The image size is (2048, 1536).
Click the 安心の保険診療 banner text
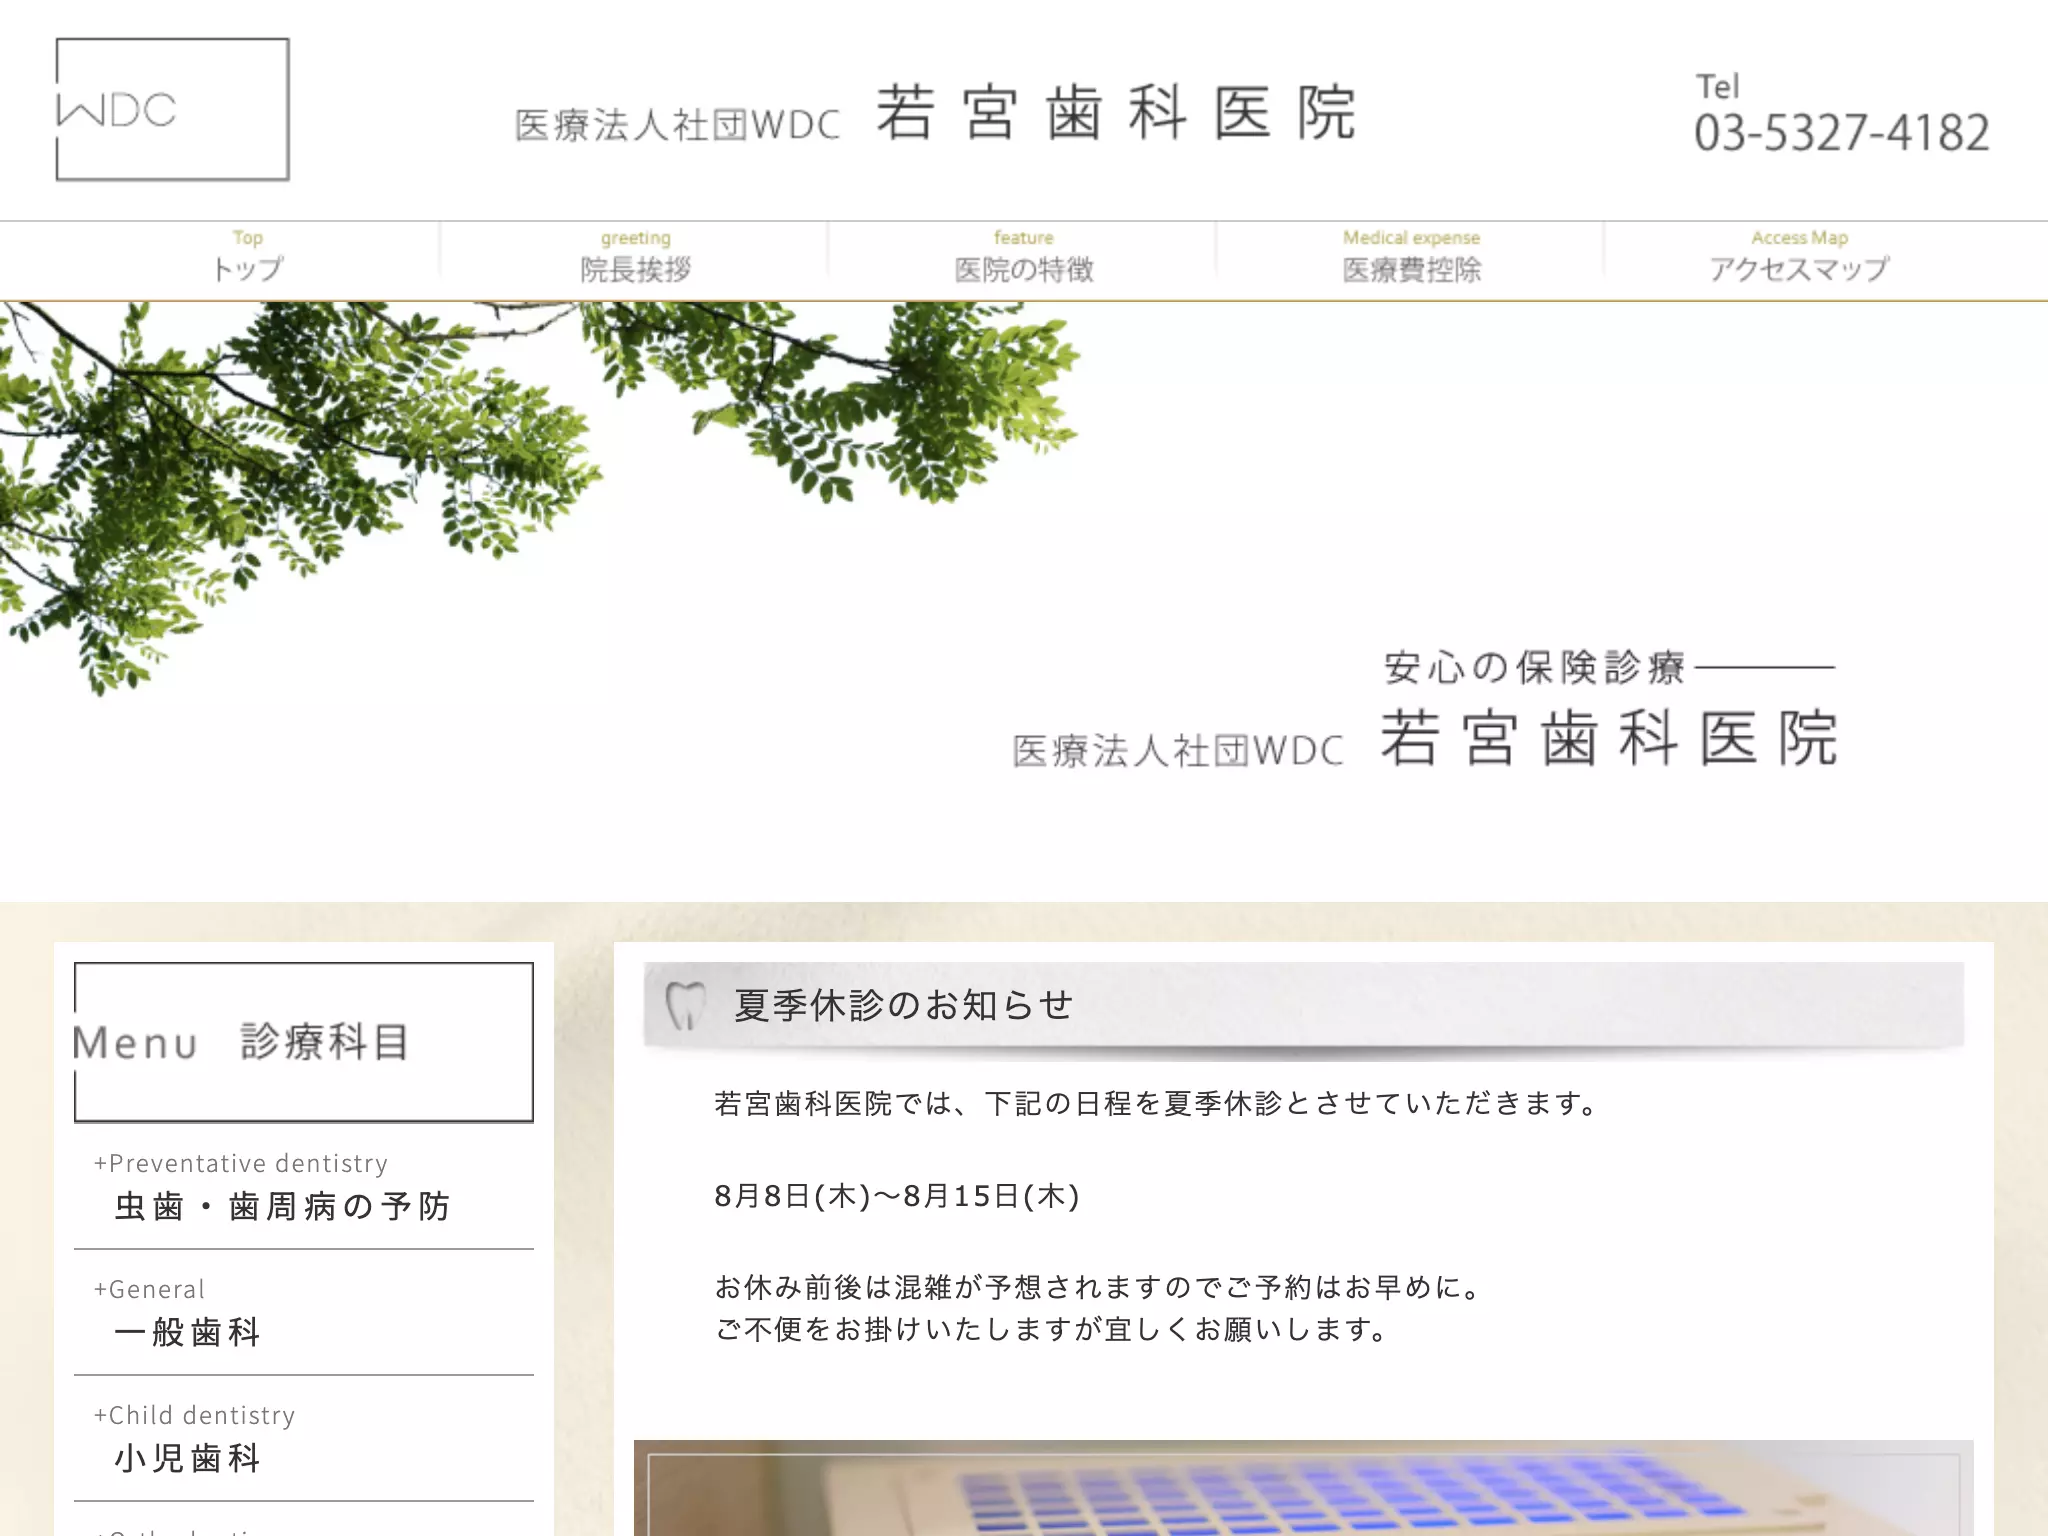(x=1534, y=667)
